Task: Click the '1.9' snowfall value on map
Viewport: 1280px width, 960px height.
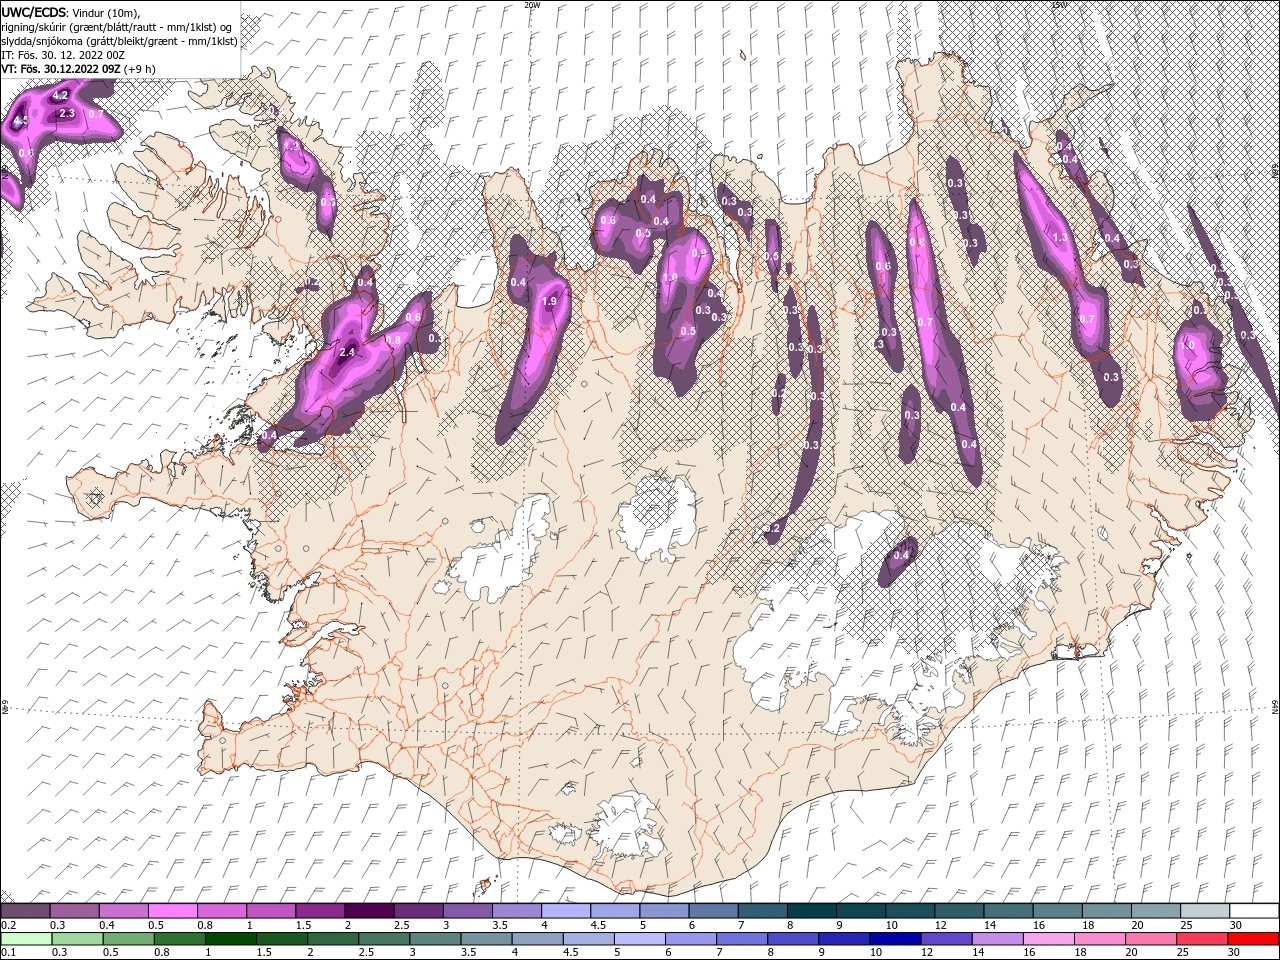Action: coord(548,301)
